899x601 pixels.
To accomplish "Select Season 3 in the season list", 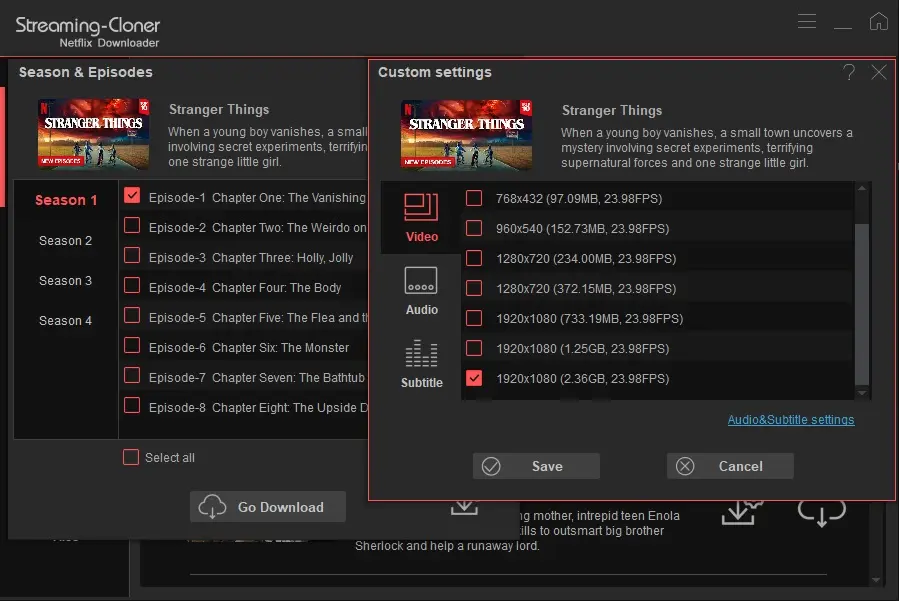I will [65, 281].
